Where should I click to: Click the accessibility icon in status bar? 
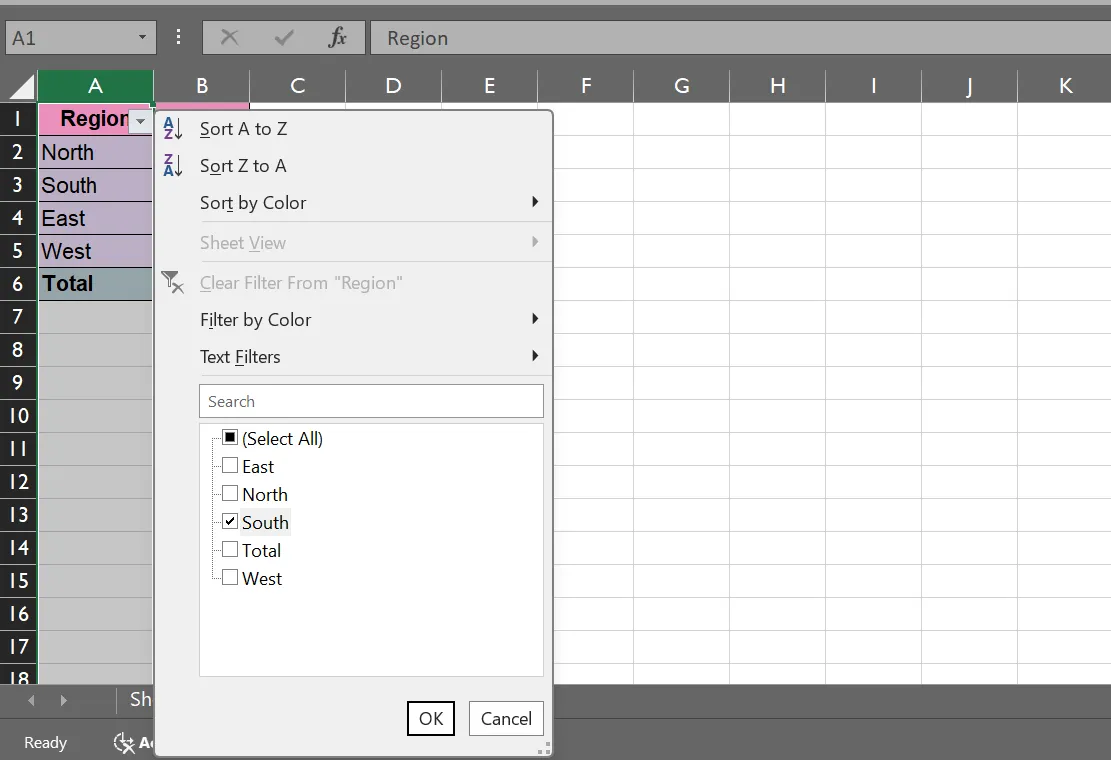click(x=124, y=742)
